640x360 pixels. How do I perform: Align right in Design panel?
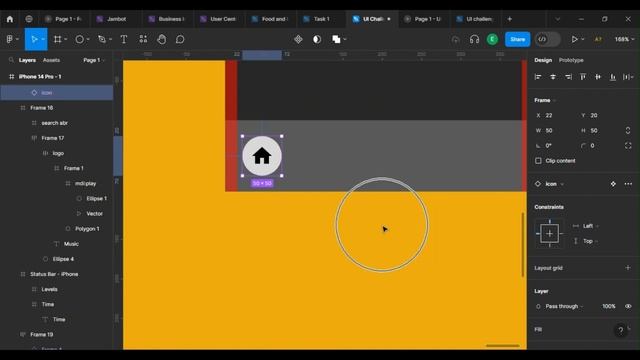coord(568,77)
